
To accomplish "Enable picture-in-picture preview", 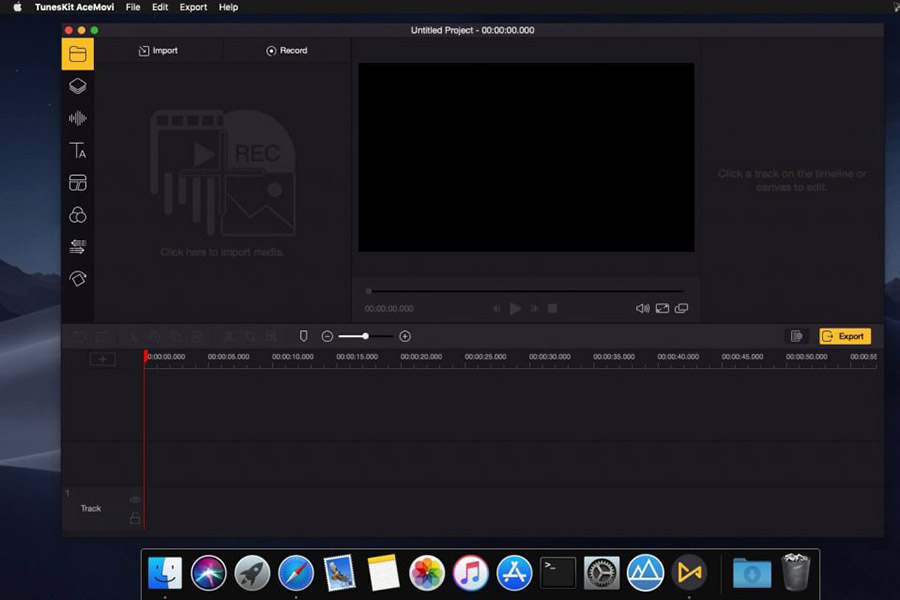I will pyautogui.click(x=682, y=308).
